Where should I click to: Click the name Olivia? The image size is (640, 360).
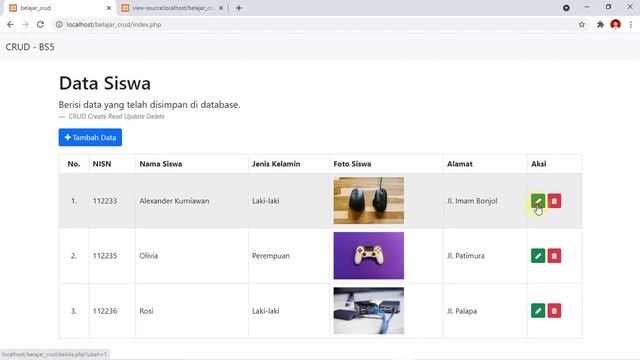[x=149, y=256]
